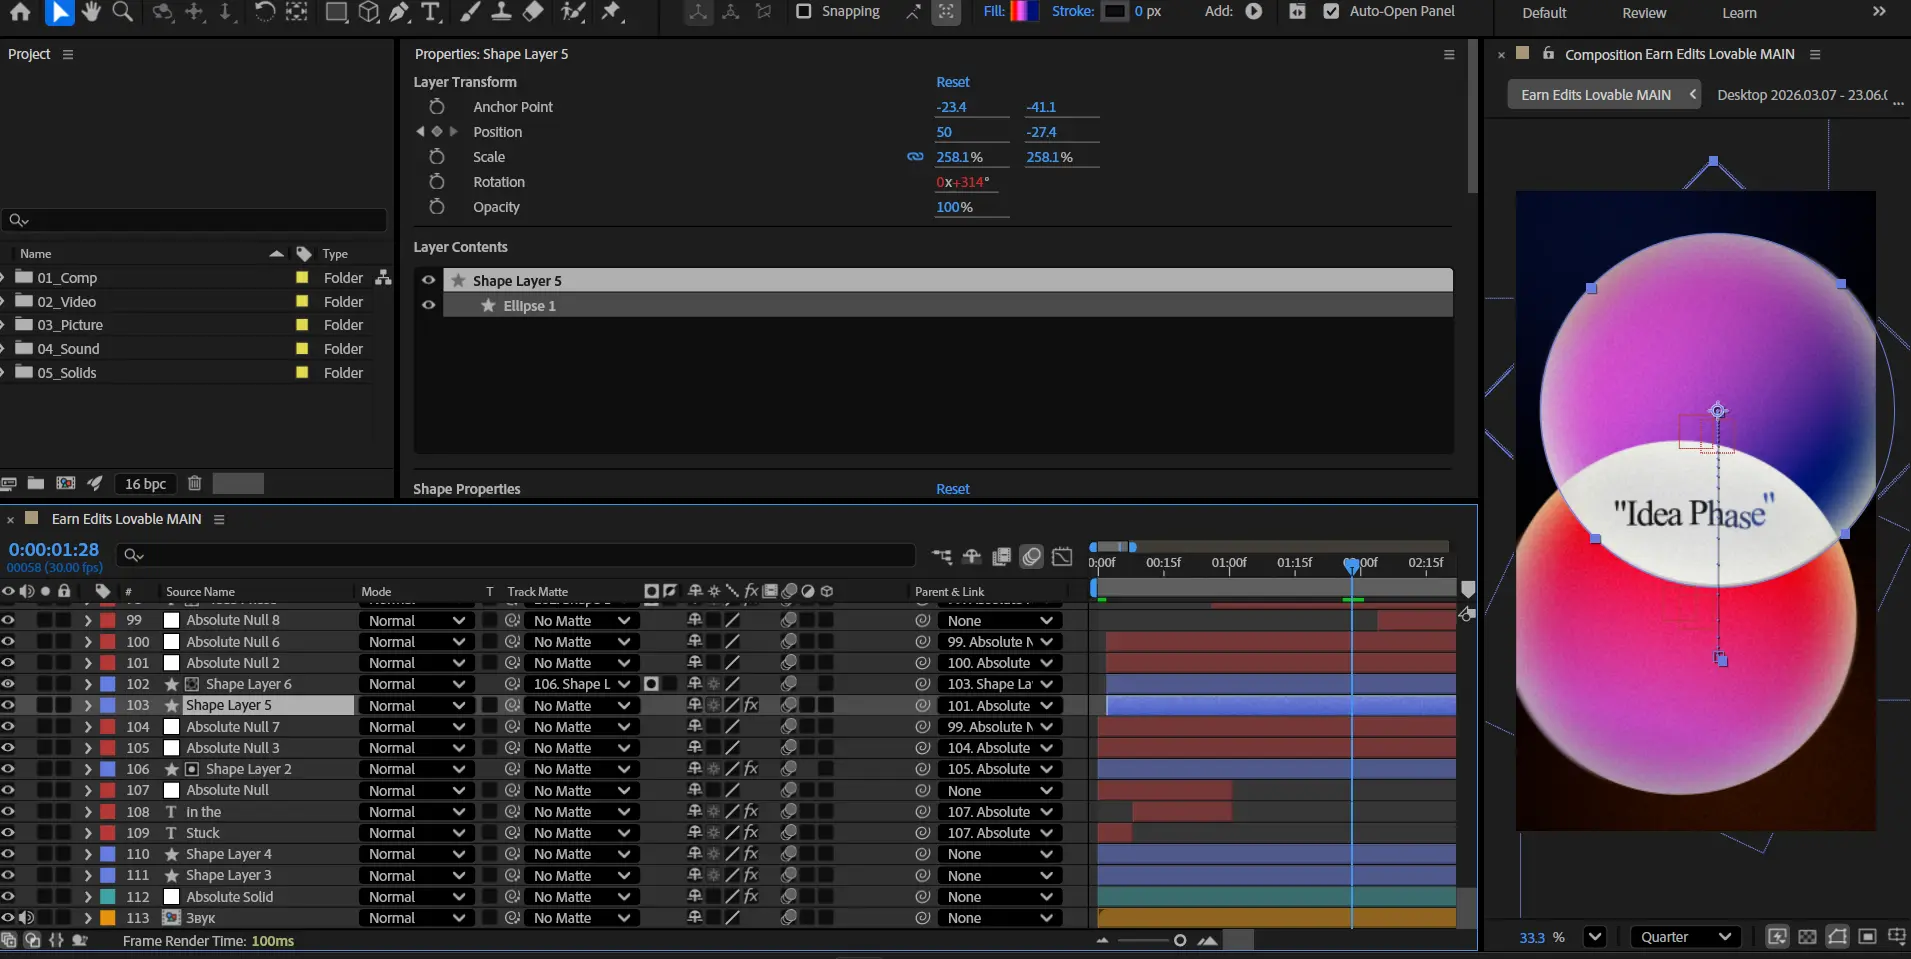Uncheck the Auto-Open Panel checkbox
Image resolution: width=1911 pixels, height=959 pixels.
pos(1331,11)
